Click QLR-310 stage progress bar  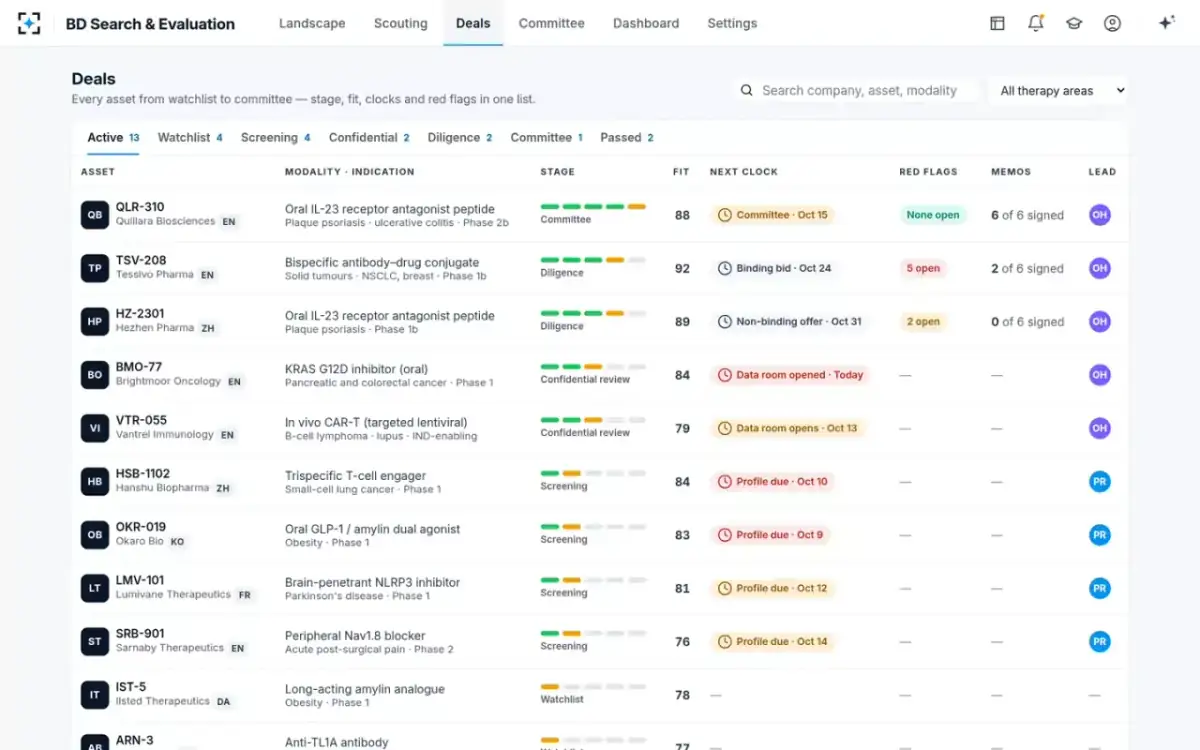point(593,206)
